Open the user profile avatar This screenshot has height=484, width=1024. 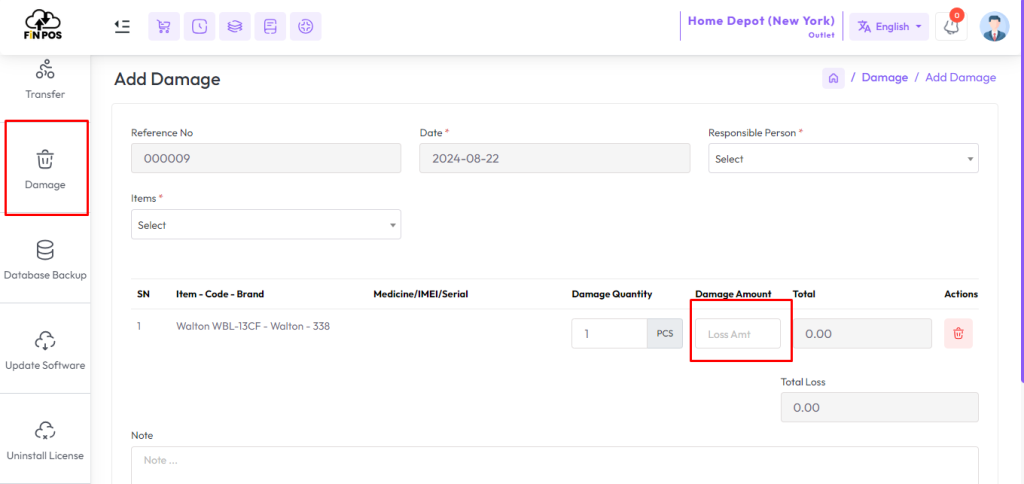coord(994,26)
